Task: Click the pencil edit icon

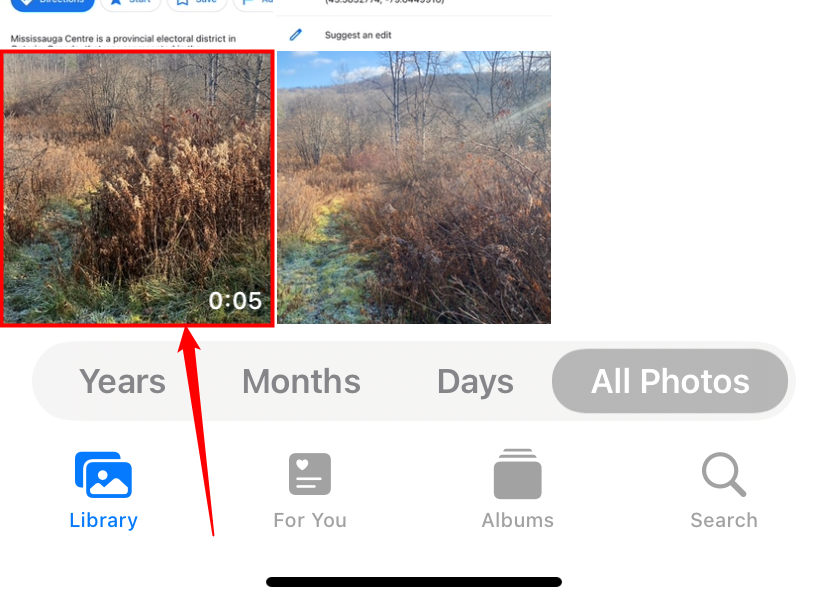Action: click(x=296, y=35)
